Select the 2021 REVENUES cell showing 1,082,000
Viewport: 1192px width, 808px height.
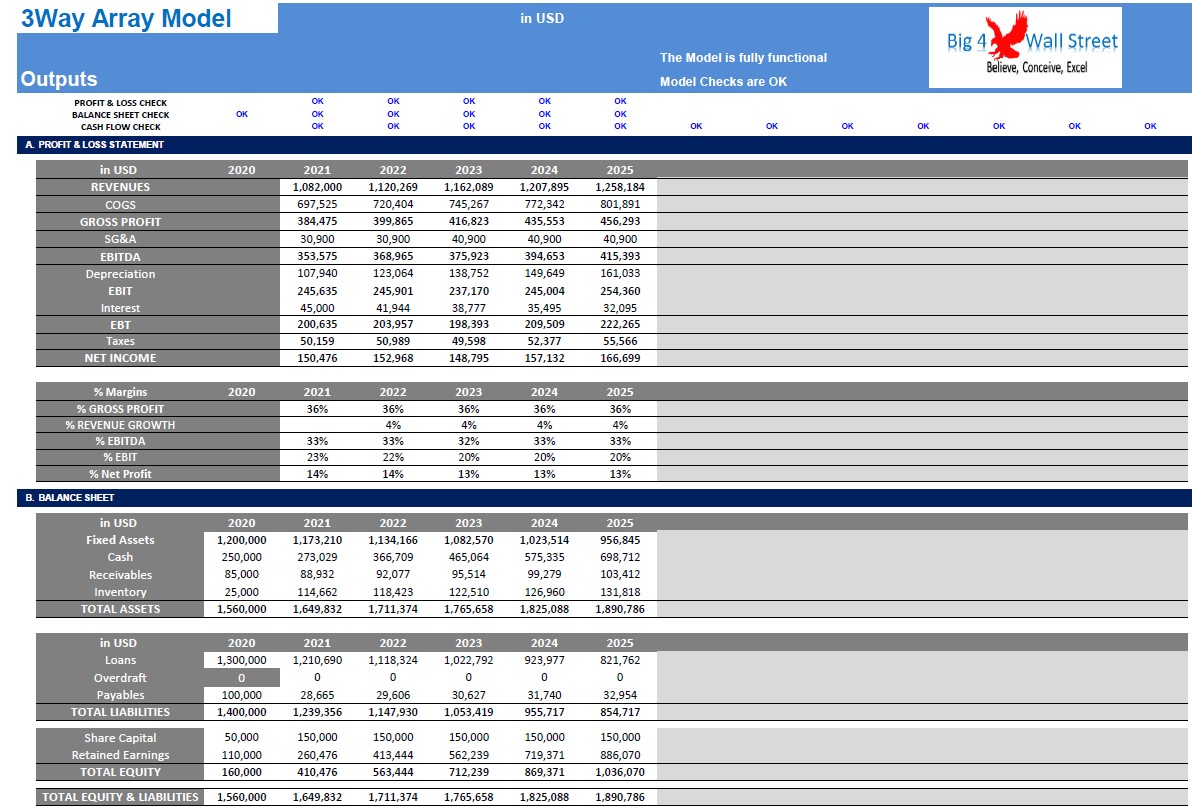(317, 187)
